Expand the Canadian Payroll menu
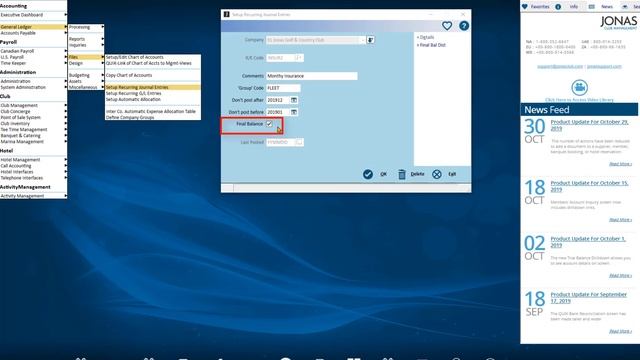640x360 pixels. coord(34,51)
